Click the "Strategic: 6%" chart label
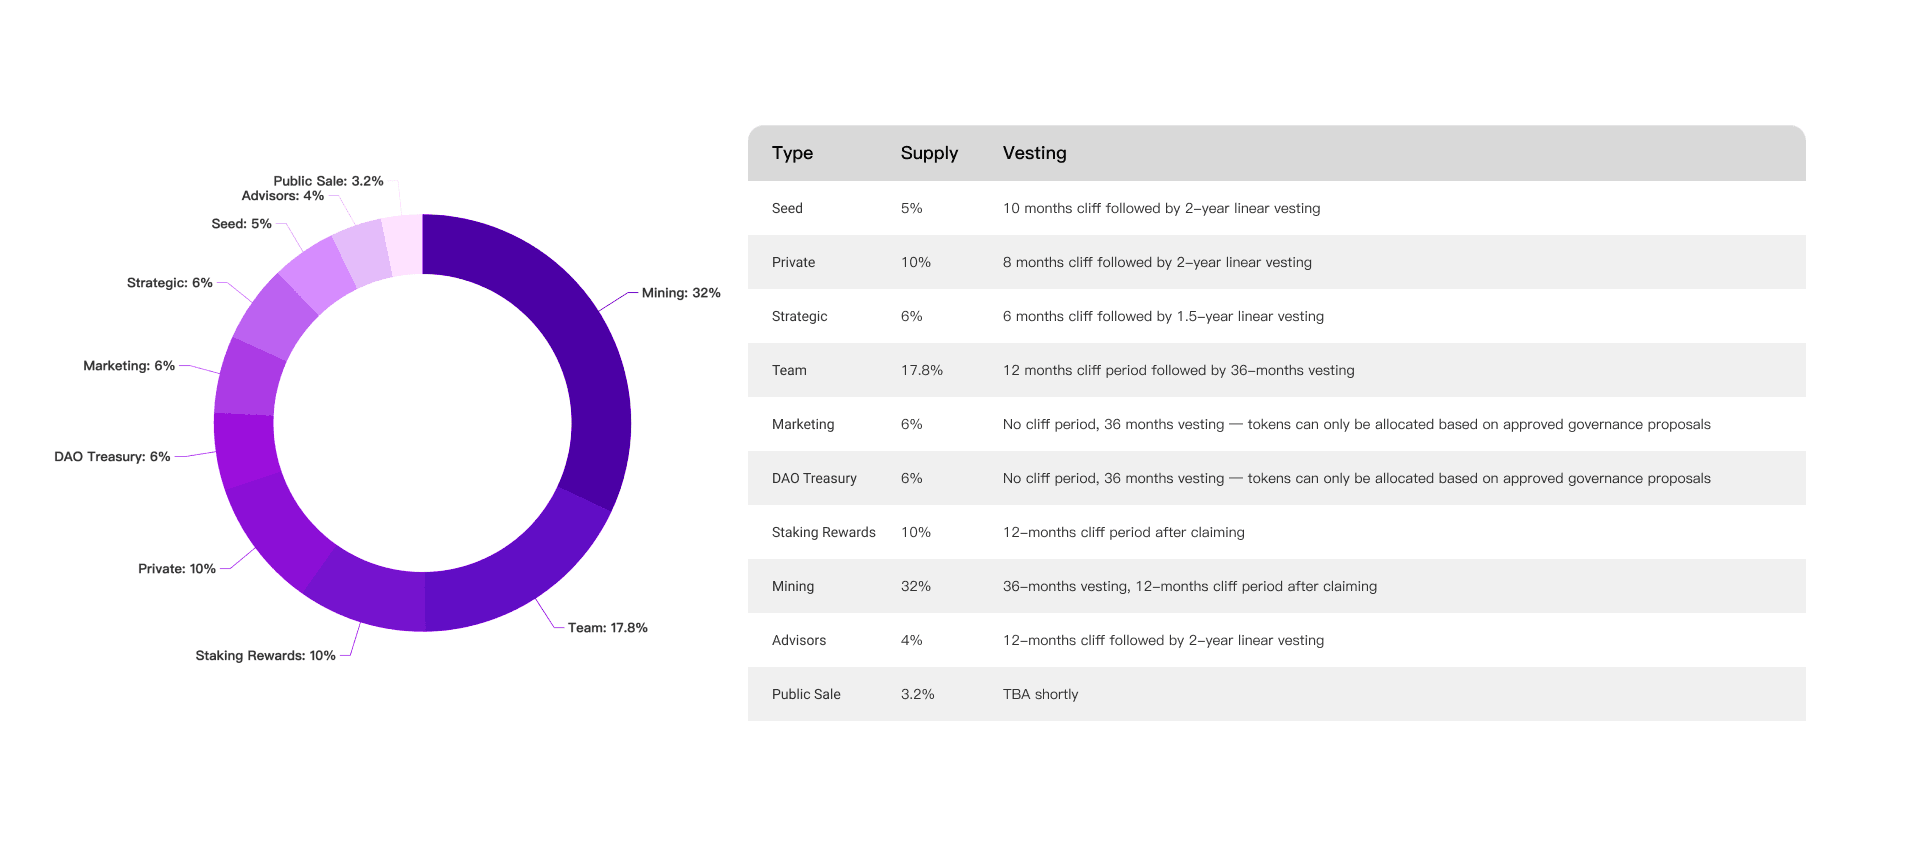The image size is (1931, 845). 169,283
